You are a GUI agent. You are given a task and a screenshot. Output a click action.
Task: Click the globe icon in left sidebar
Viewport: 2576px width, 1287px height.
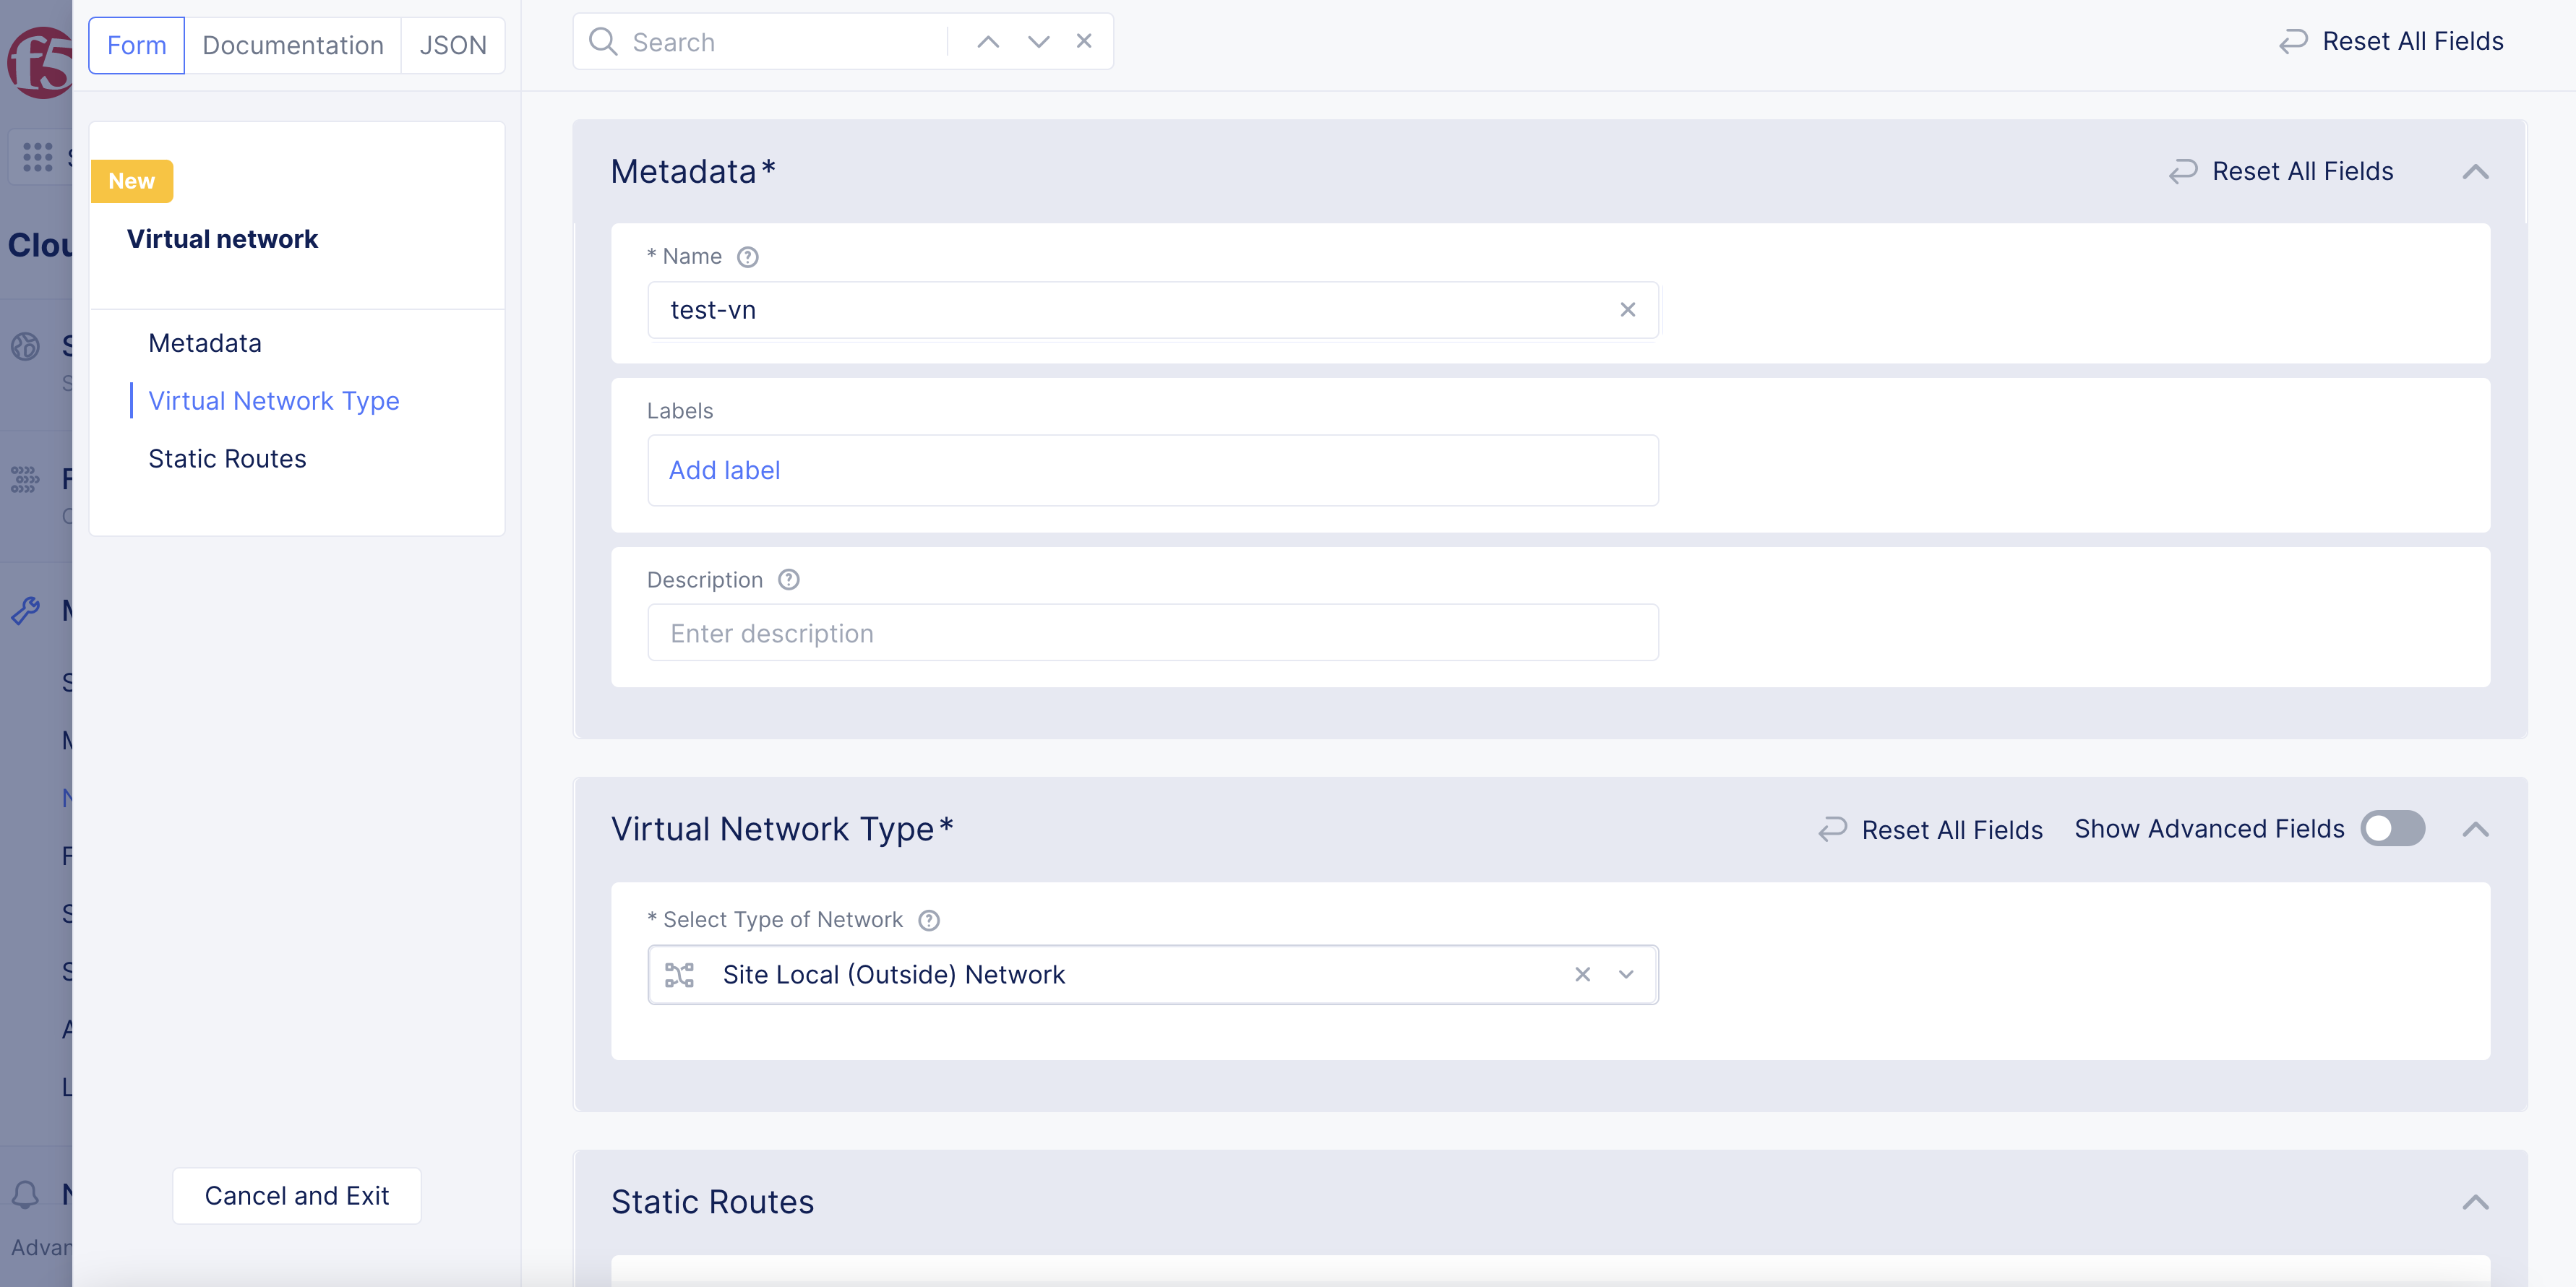(x=26, y=347)
